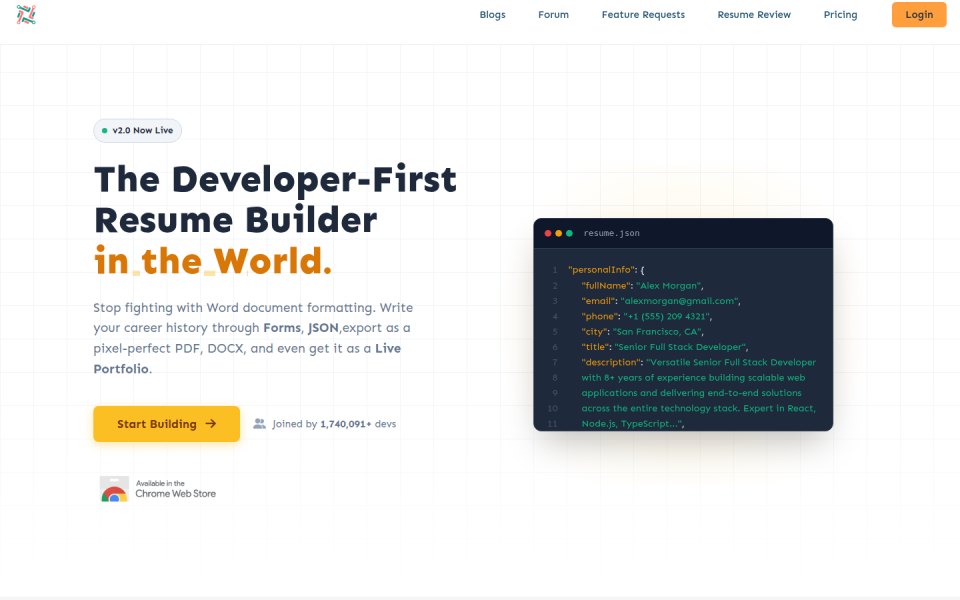Click the Start Building button
This screenshot has height=600, width=960.
[x=167, y=424]
